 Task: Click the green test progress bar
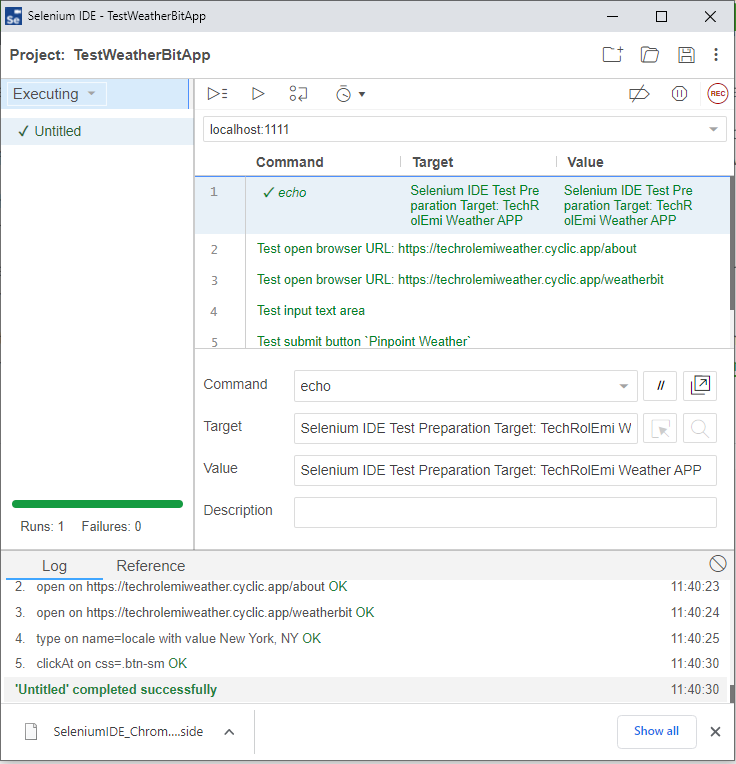coord(97,504)
